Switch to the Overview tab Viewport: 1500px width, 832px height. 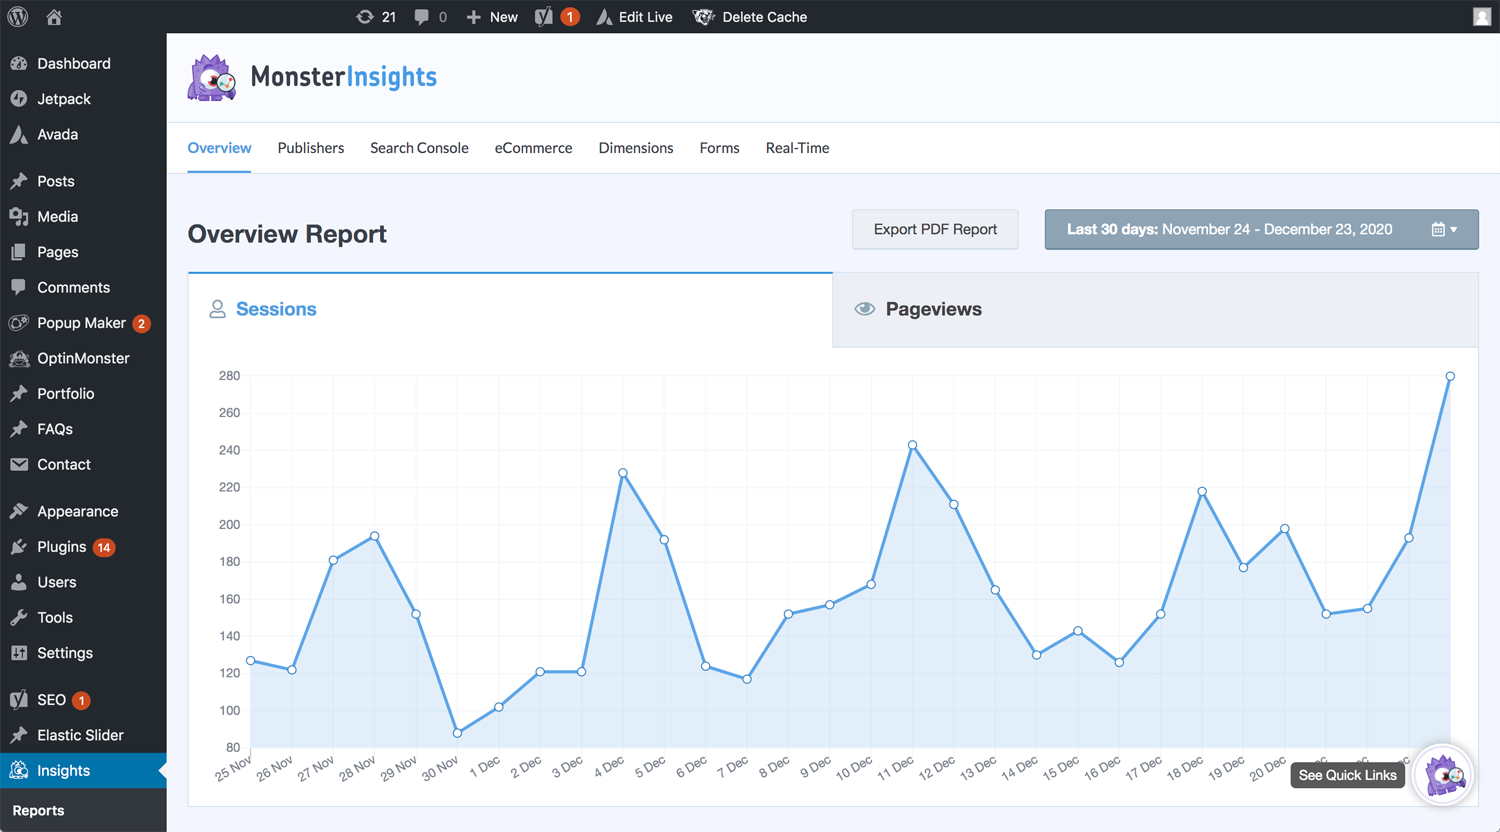[x=219, y=148]
